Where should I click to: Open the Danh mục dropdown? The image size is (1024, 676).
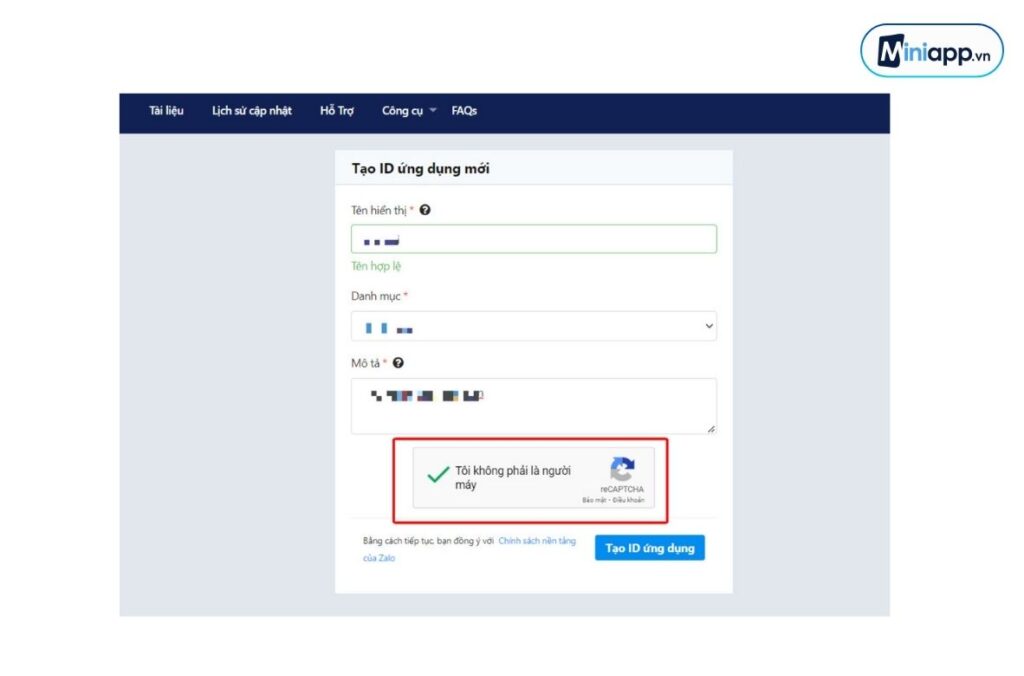pyautogui.click(x=534, y=326)
